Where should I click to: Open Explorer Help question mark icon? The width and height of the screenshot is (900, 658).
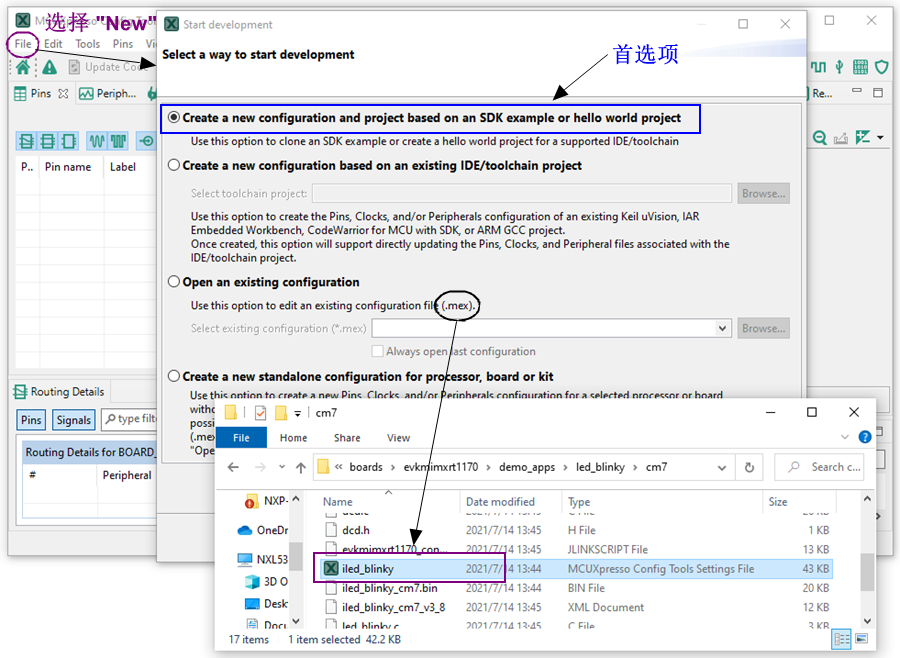pyautogui.click(x=864, y=437)
